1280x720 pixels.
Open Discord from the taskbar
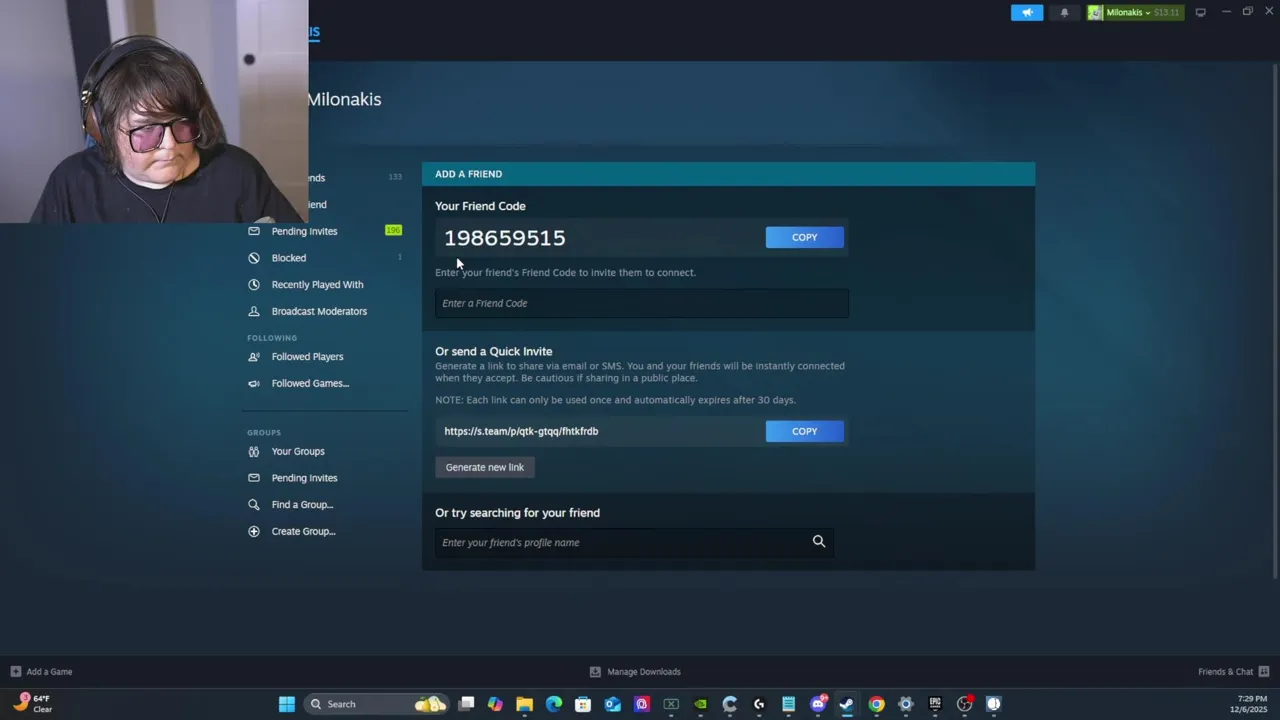[818, 704]
